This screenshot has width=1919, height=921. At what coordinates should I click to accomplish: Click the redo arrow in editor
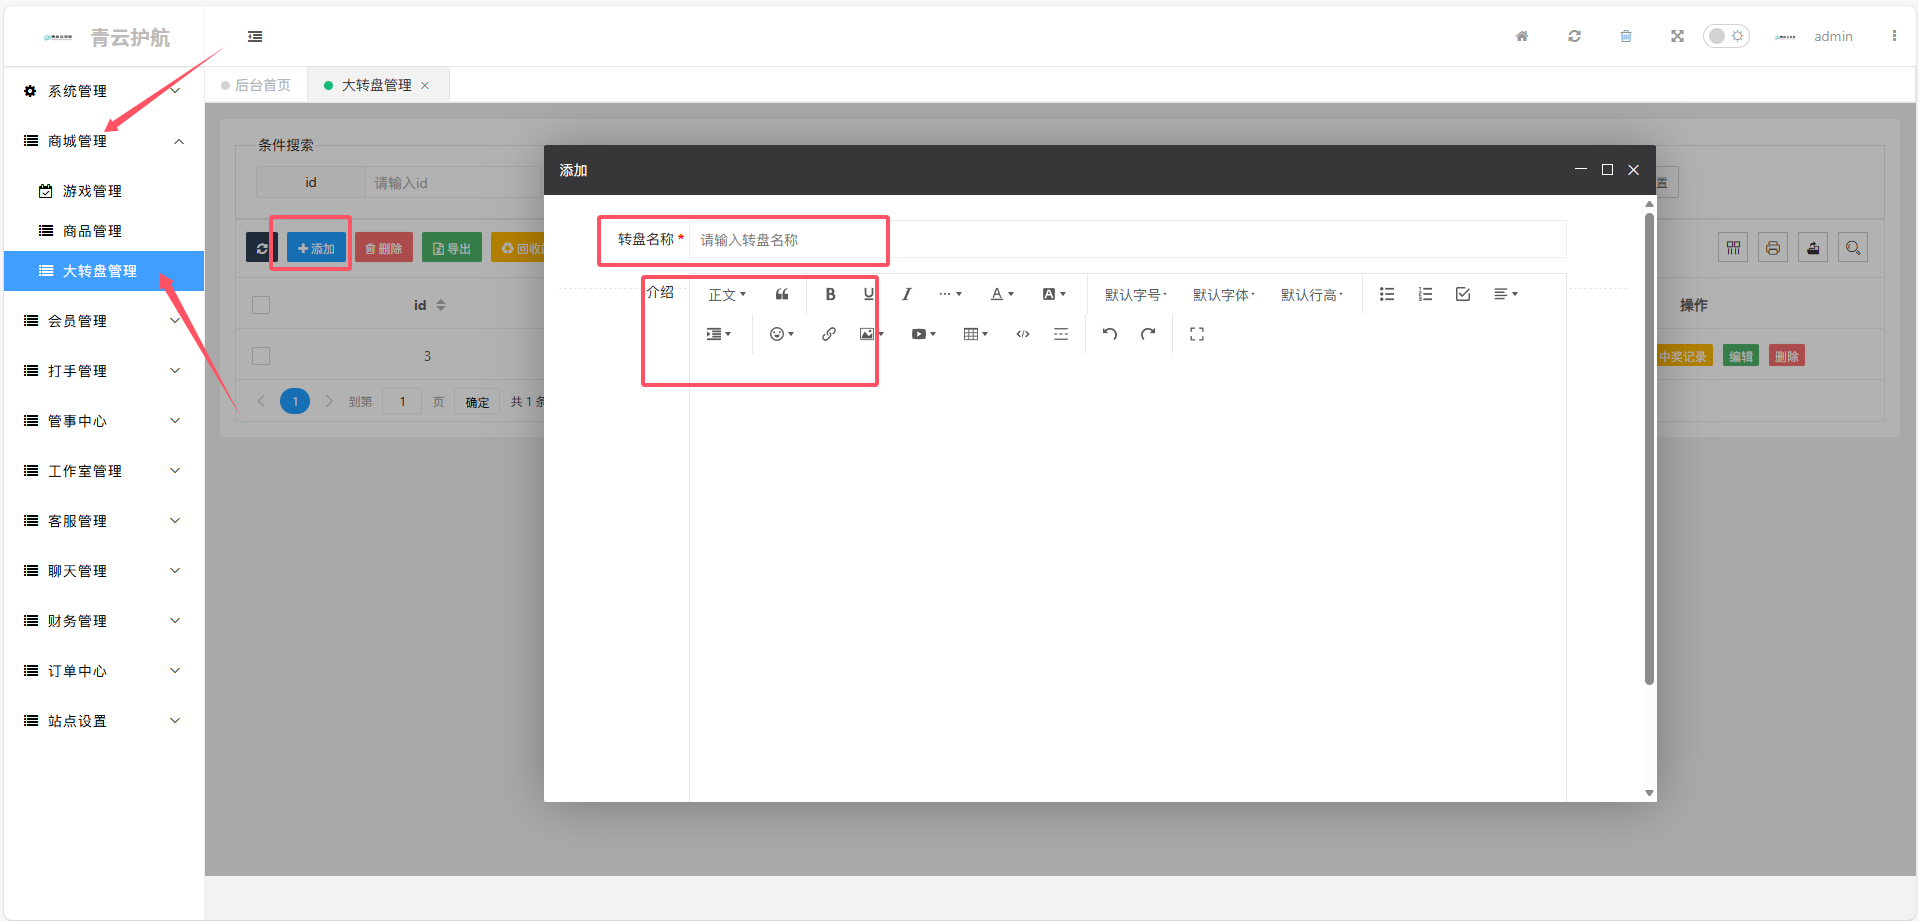pyautogui.click(x=1148, y=334)
